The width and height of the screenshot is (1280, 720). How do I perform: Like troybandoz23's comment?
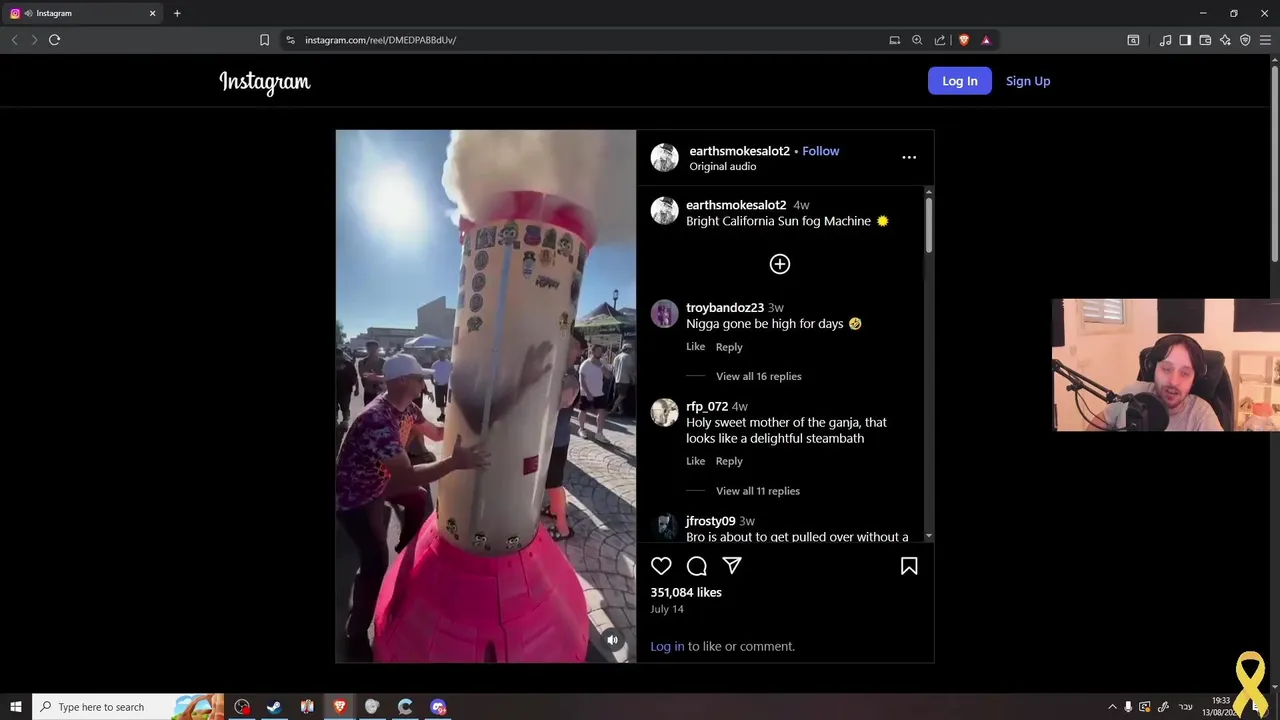coord(696,347)
